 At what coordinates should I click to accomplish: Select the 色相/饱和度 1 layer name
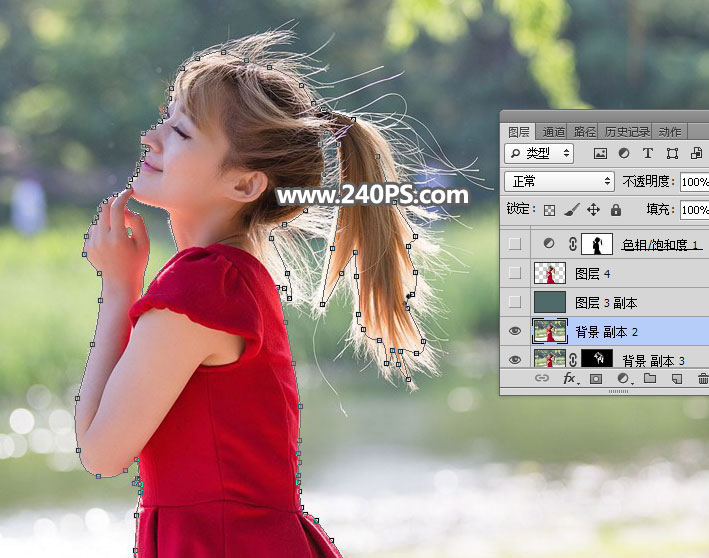pyautogui.click(x=662, y=245)
